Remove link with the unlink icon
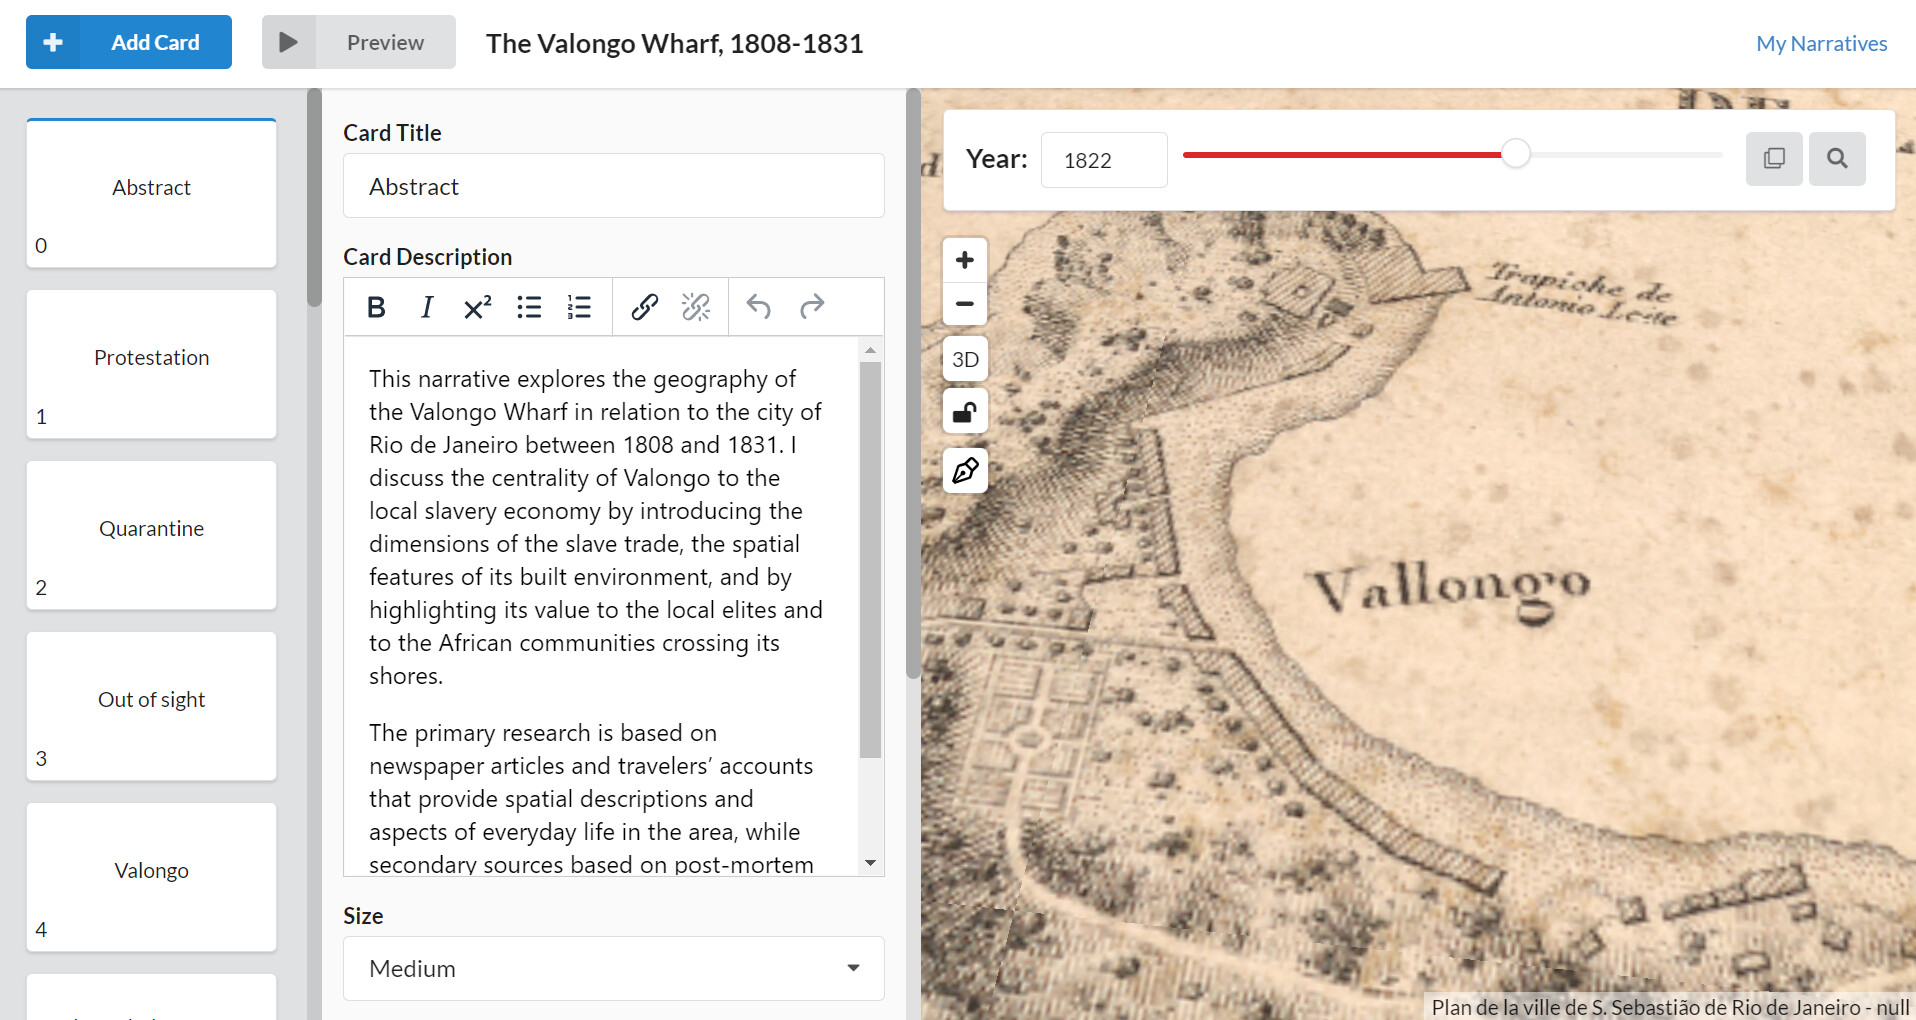Viewport: 1916px width, 1020px height. 696,307
